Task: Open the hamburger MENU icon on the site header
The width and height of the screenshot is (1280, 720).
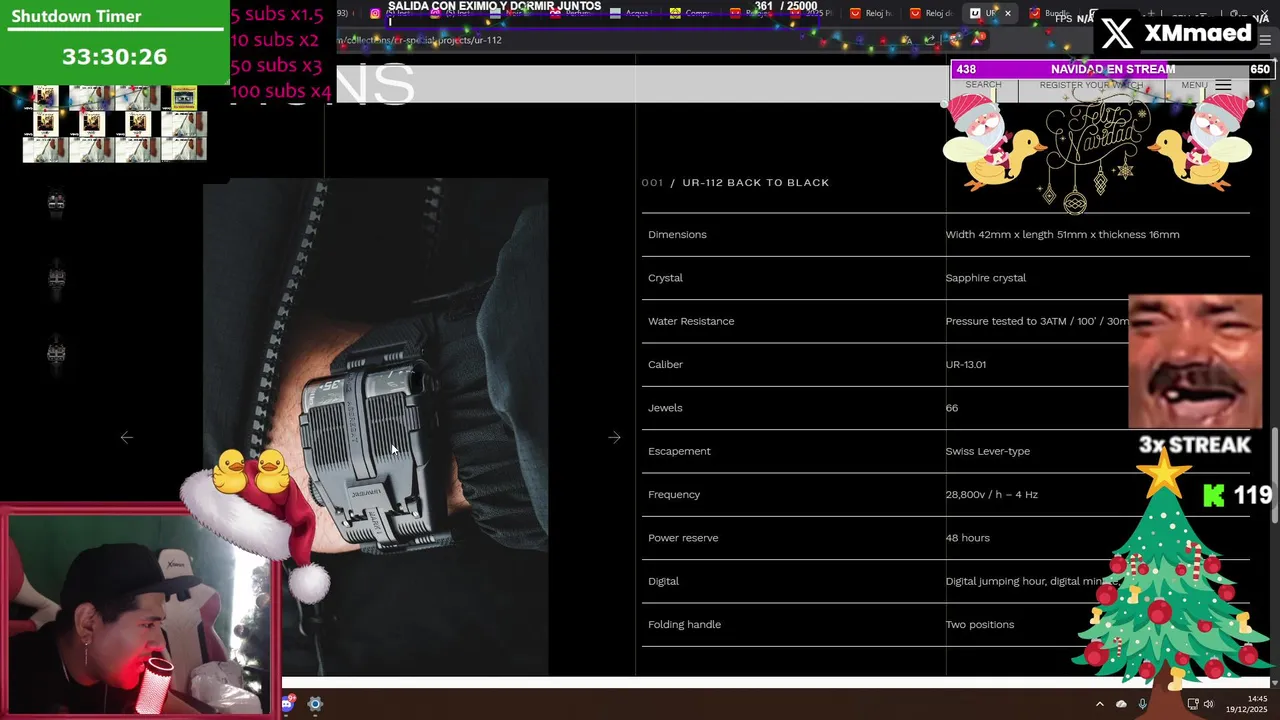Action: pyautogui.click(x=1223, y=85)
